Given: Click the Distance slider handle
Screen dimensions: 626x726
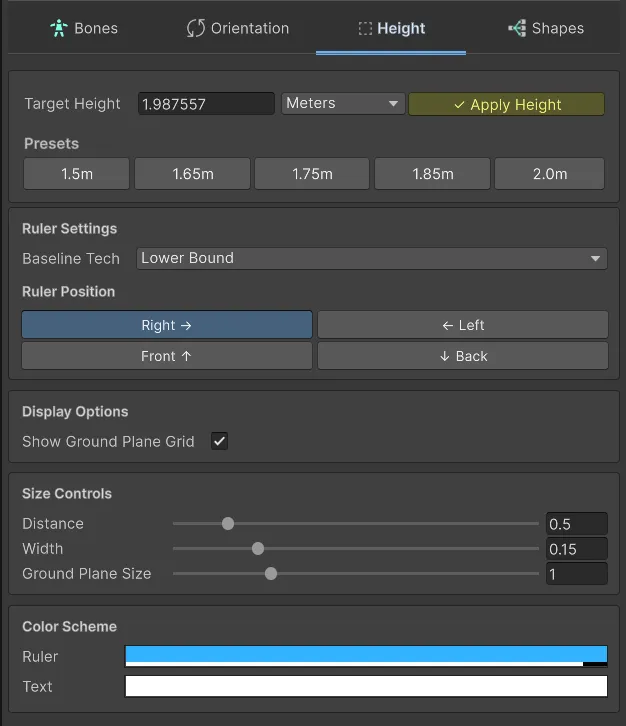Looking at the screenshot, I should pyautogui.click(x=228, y=524).
